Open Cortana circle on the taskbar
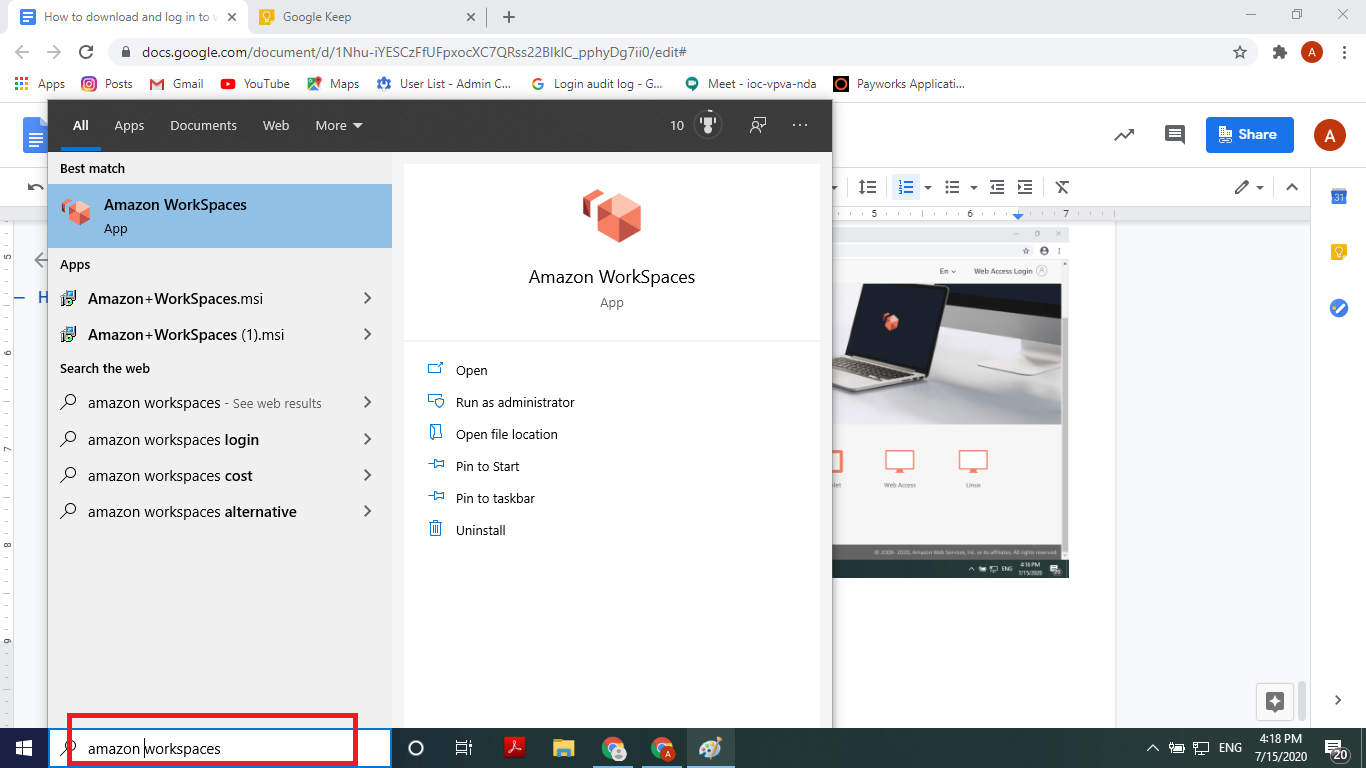Image resolution: width=1366 pixels, height=768 pixels. pos(417,748)
